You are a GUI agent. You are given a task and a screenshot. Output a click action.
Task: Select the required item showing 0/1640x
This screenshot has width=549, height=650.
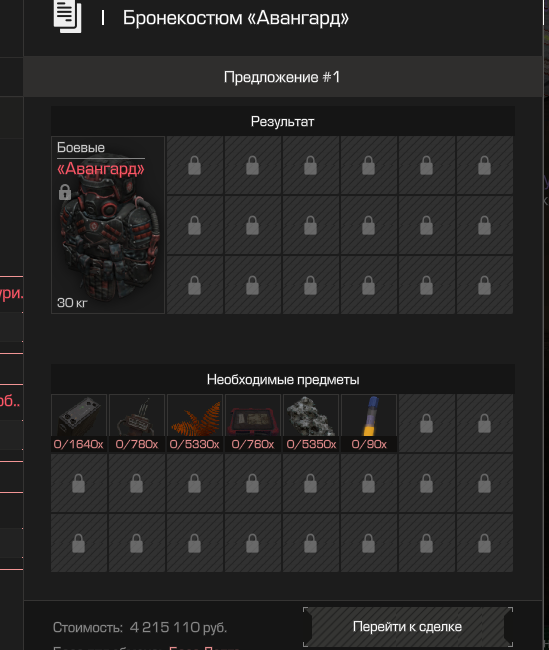pyautogui.click(x=79, y=423)
